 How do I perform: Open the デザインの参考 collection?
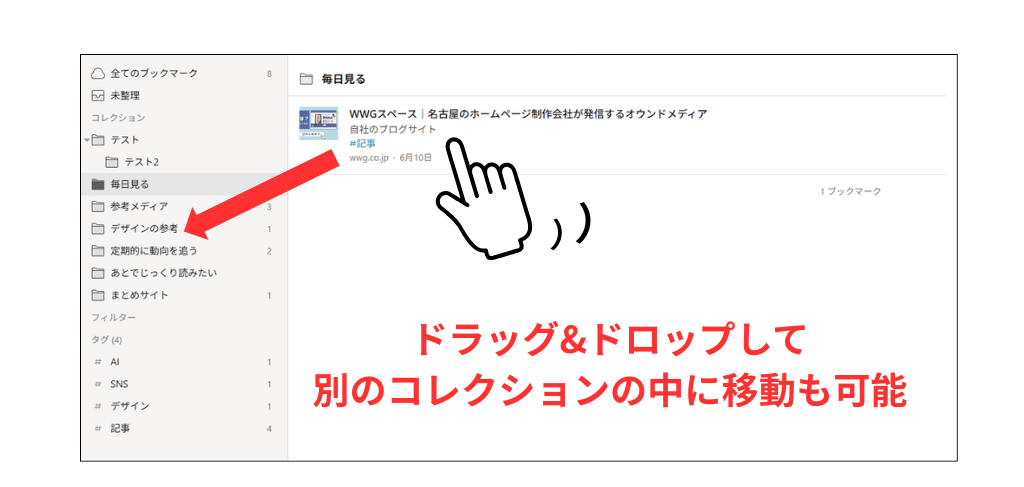pos(144,229)
